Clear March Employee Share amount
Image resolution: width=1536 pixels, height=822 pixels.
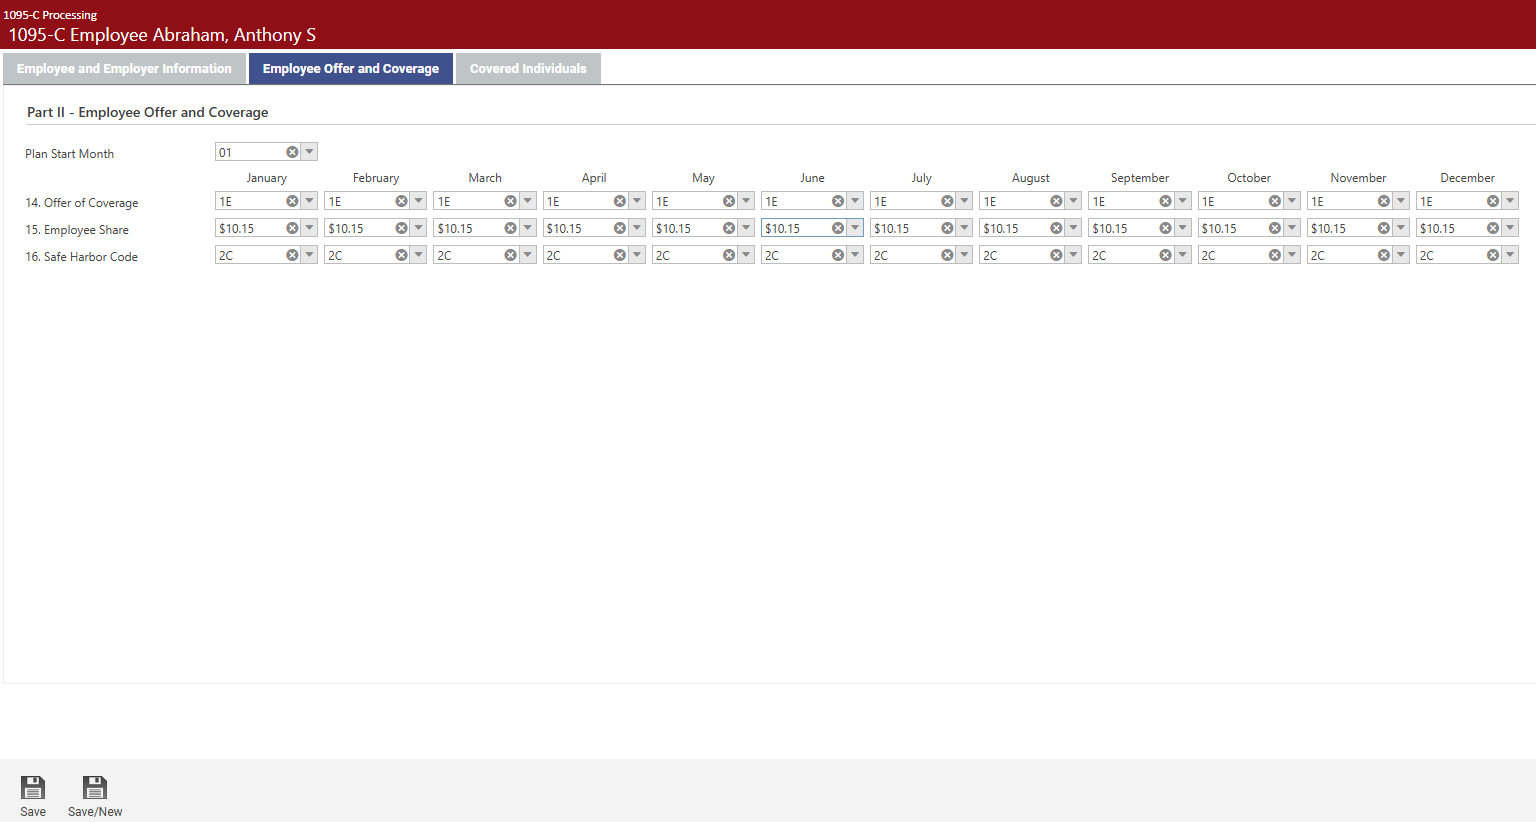coord(510,228)
